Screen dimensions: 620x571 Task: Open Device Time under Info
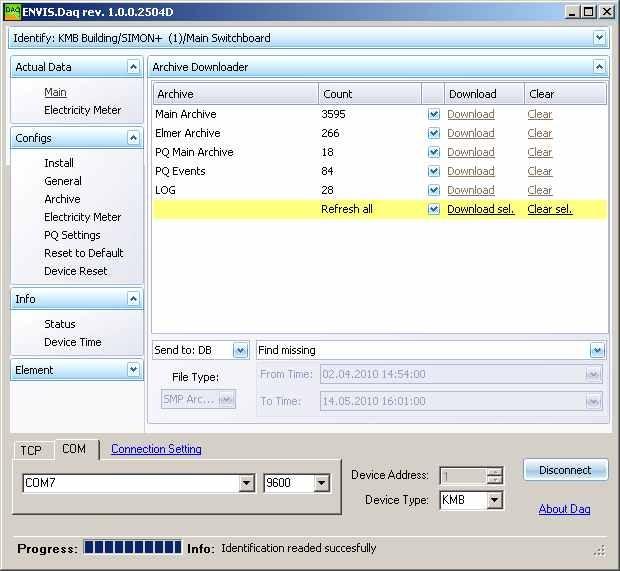tap(73, 342)
